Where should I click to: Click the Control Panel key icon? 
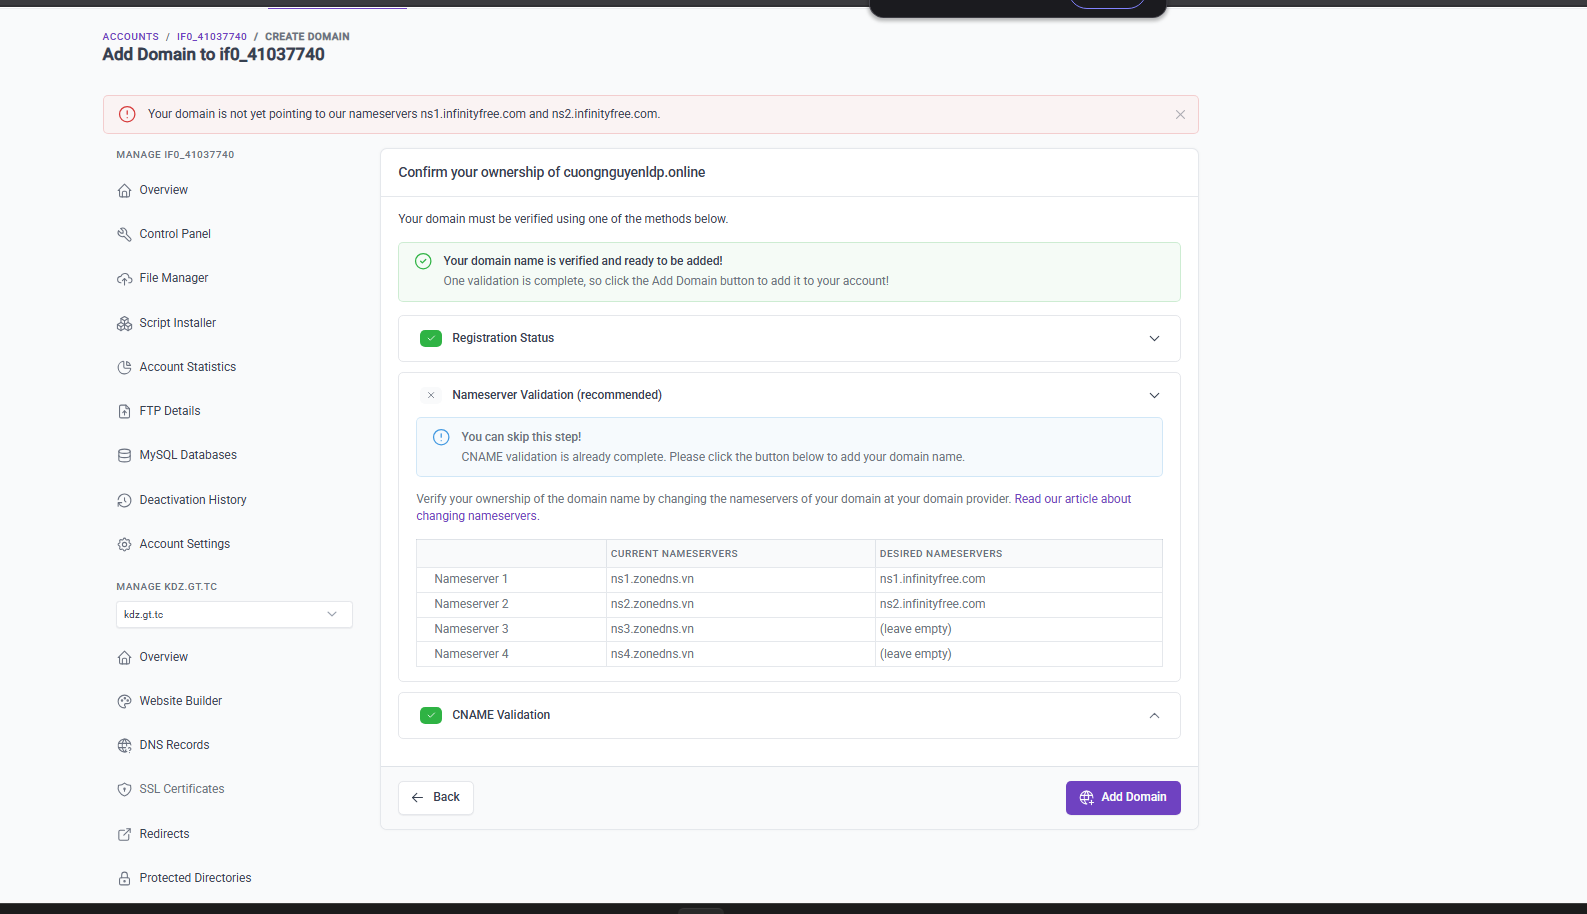point(124,234)
